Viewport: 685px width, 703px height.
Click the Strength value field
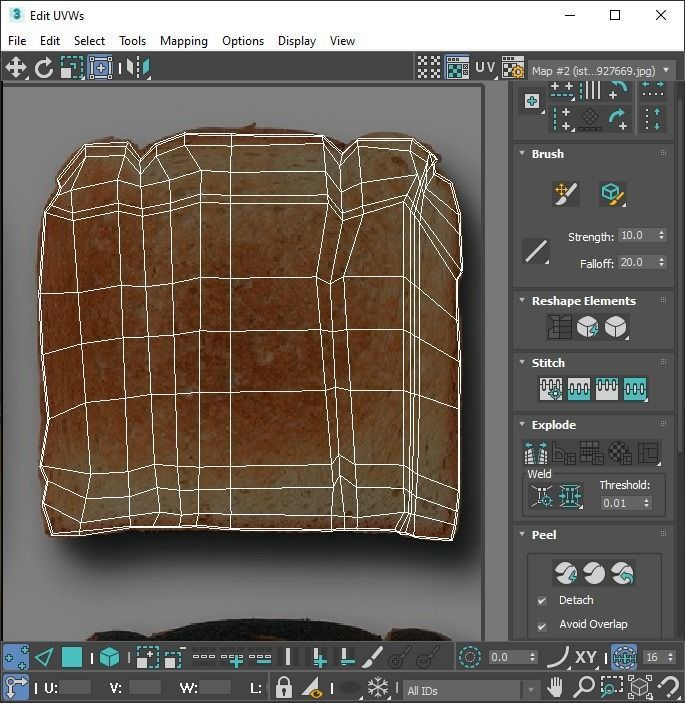tap(637, 235)
